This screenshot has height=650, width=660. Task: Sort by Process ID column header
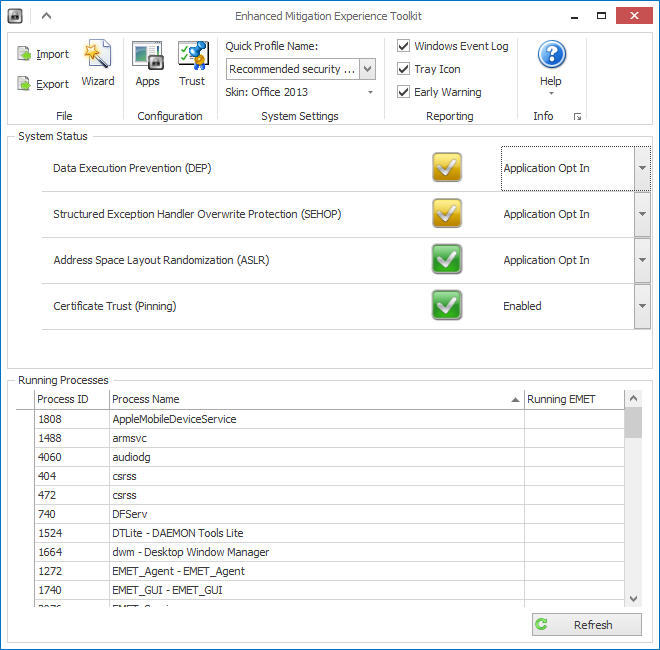[72, 399]
